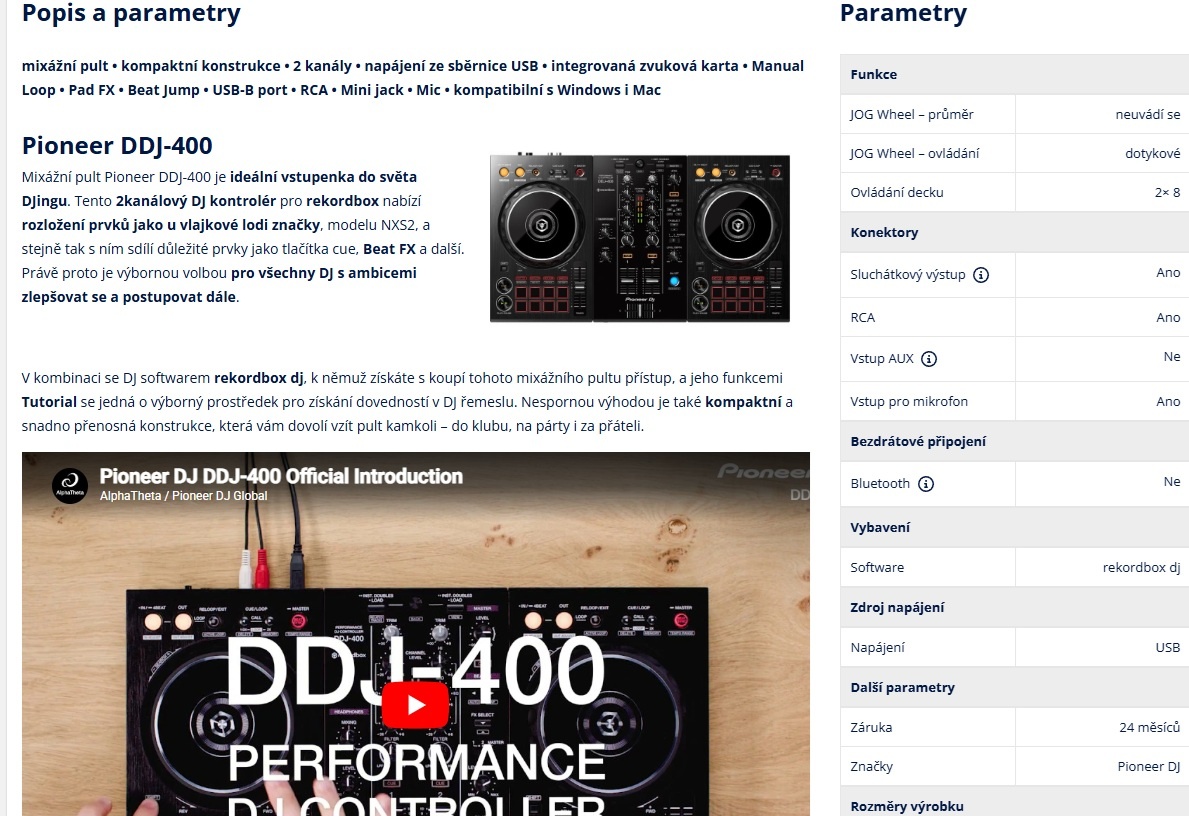Click the info icon next to Sluchátkový výstup

click(x=981, y=275)
